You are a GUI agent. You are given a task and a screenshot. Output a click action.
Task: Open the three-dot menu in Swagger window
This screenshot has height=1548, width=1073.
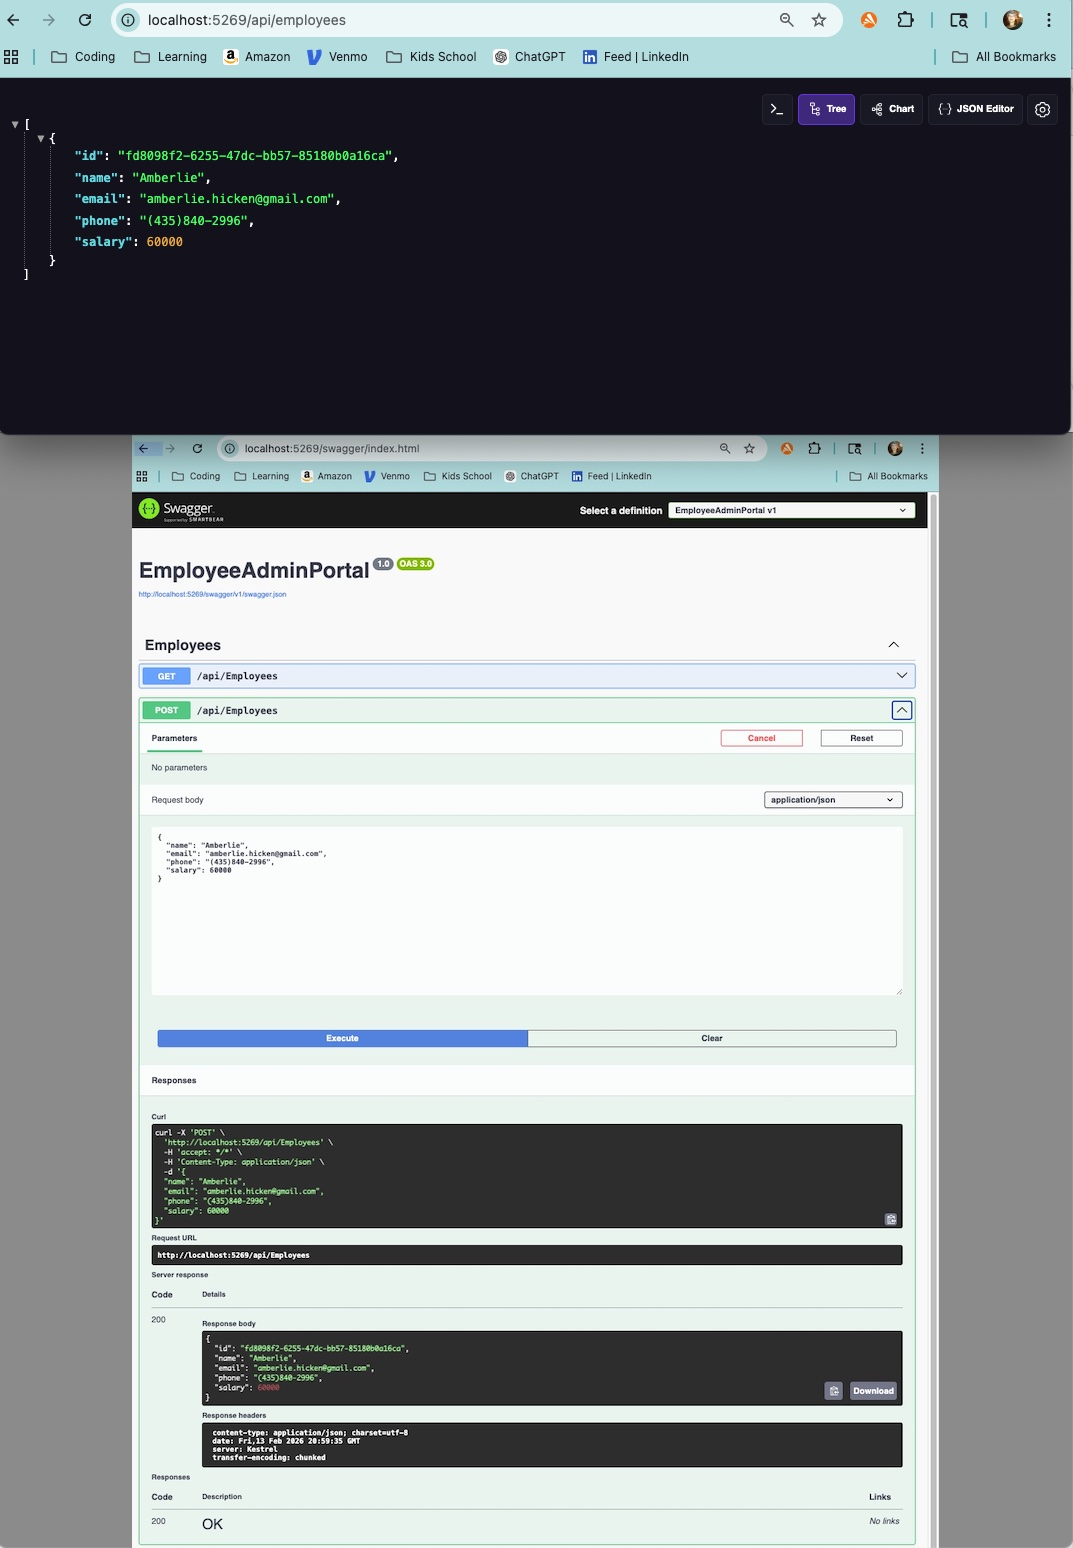[x=922, y=449]
